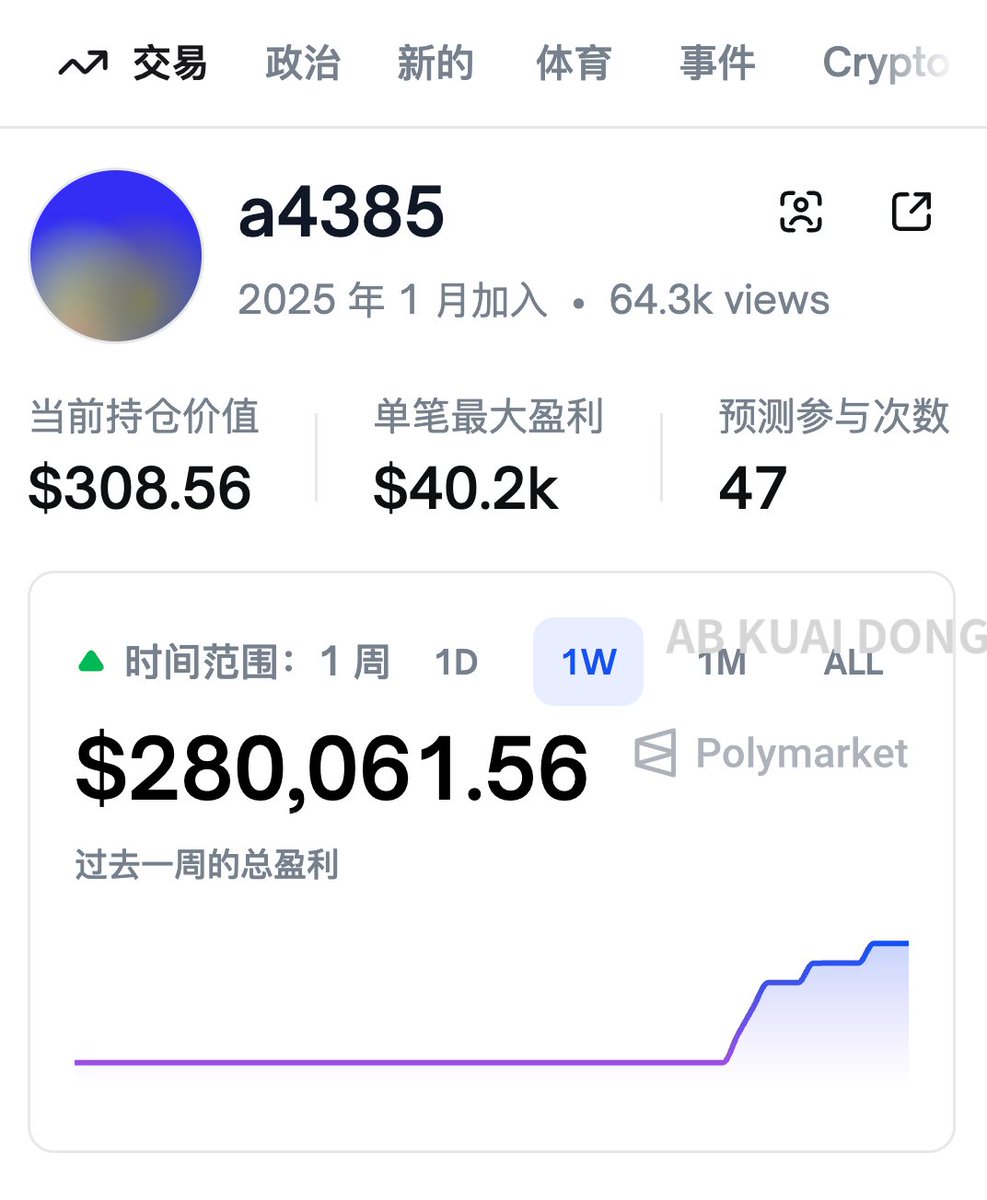Select the 1M time range

[722, 663]
